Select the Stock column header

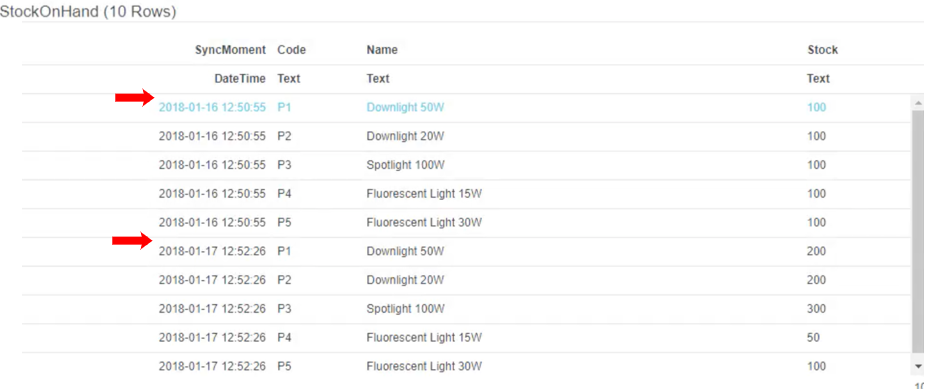(823, 50)
